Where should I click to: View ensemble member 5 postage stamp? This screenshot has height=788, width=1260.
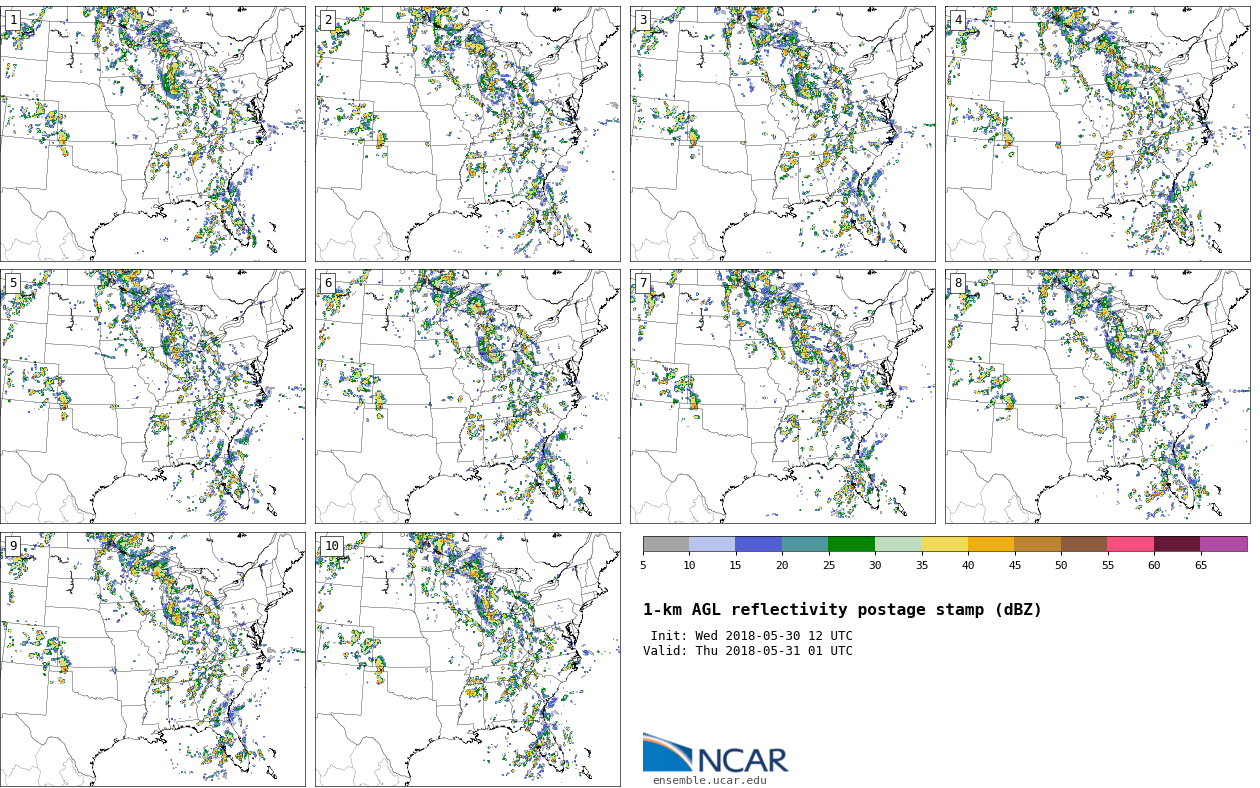152,396
